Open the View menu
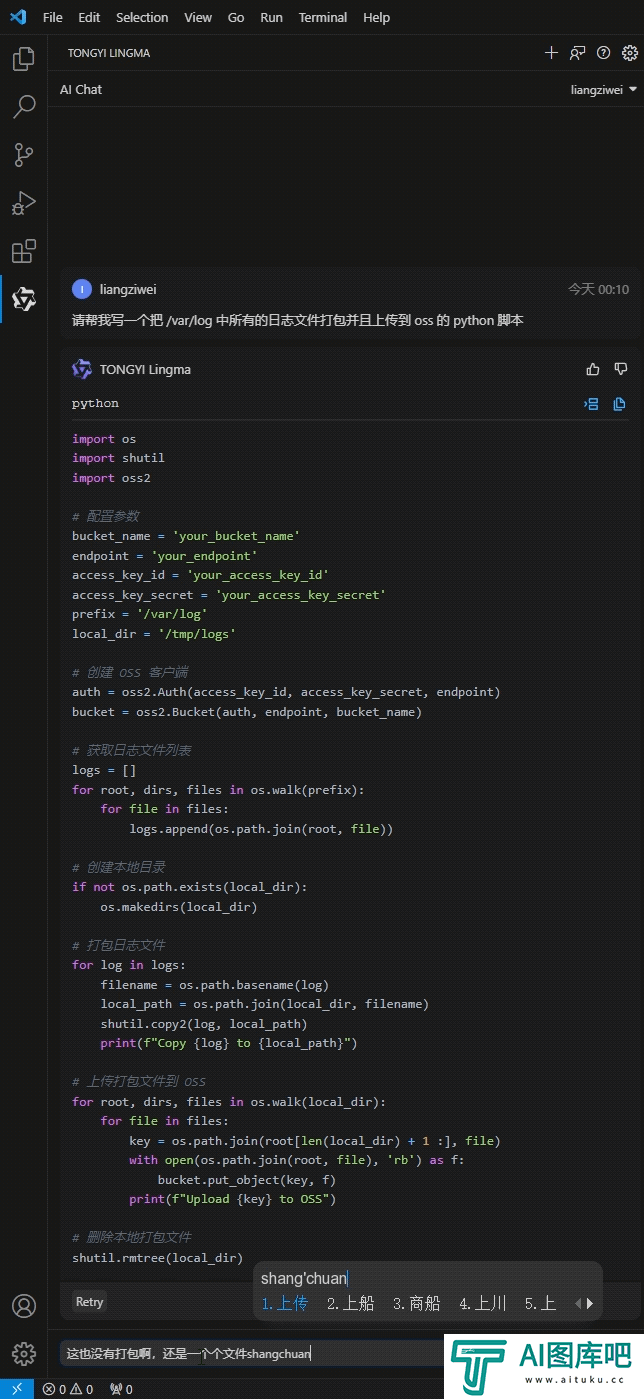The height and width of the screenshot is (1399, 644). (x=198, y=17)
